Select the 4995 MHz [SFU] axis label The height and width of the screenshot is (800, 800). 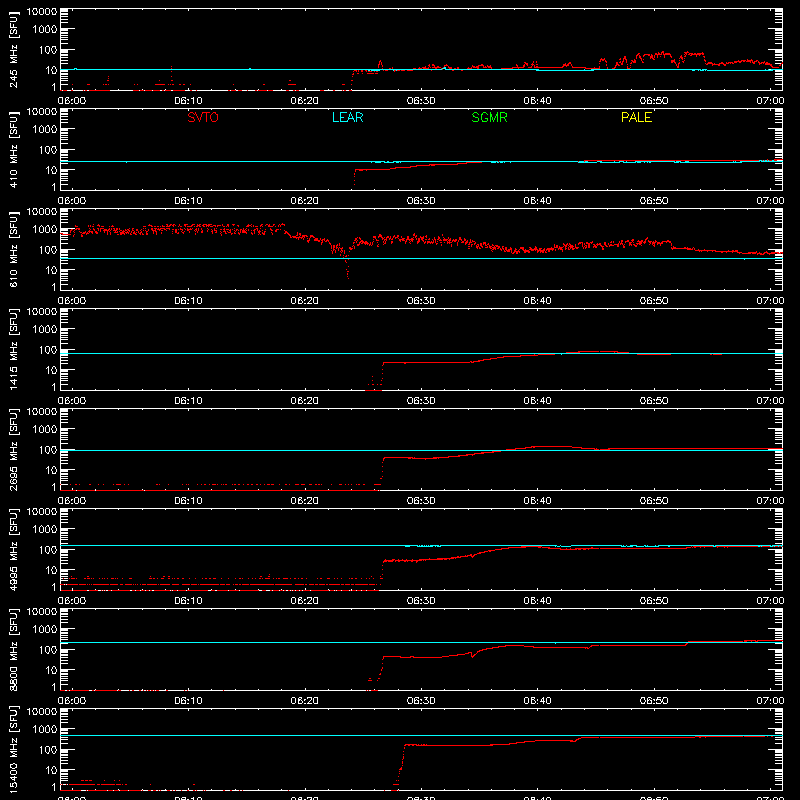tap(14, 549)
